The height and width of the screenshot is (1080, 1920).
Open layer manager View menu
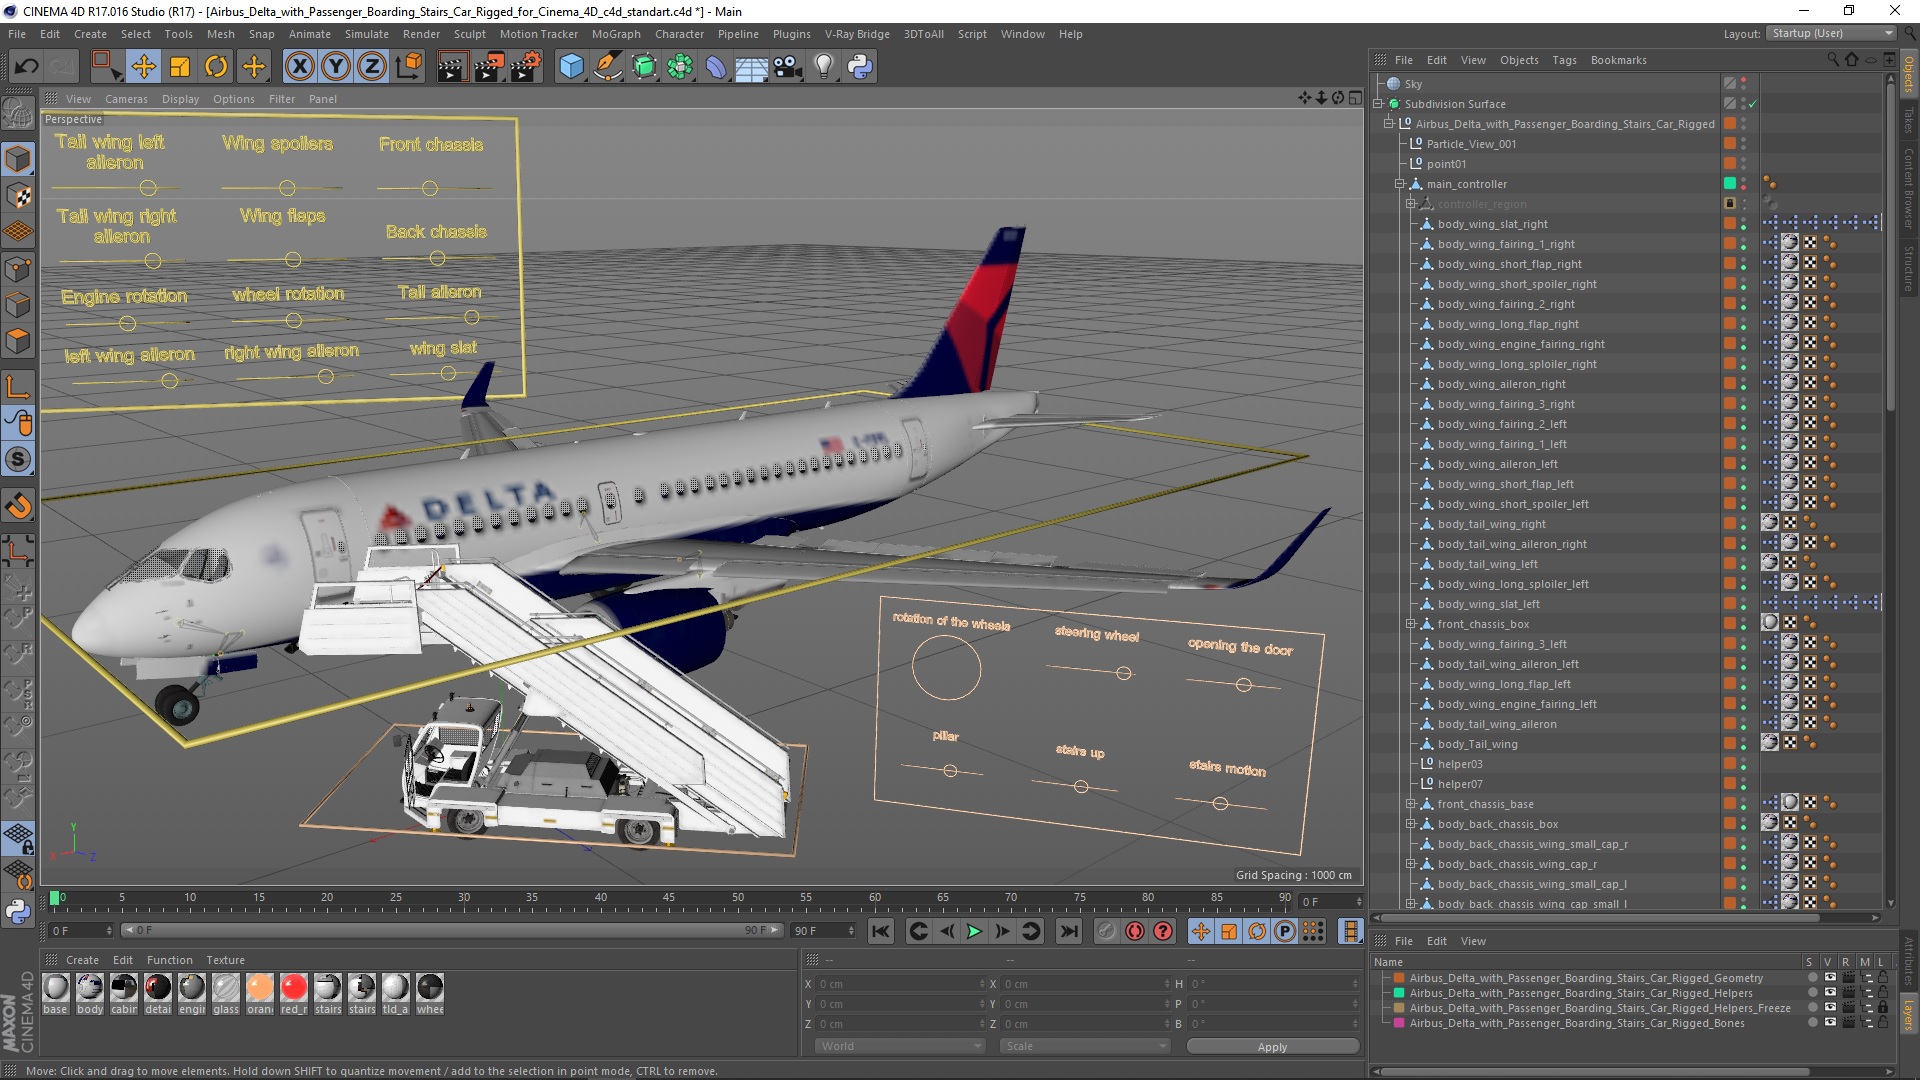[x=1473, y=941]
